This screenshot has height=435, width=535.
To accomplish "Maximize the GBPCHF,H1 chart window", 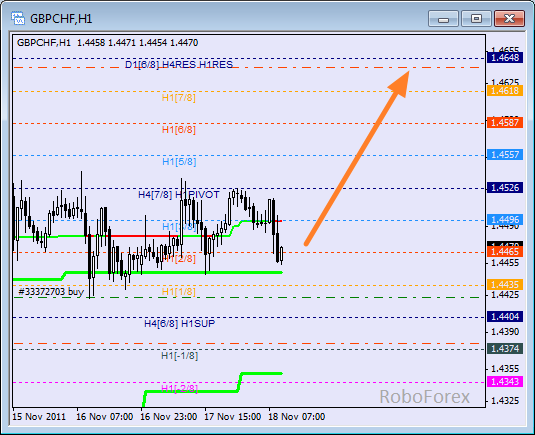I will [x=476, y=18].
